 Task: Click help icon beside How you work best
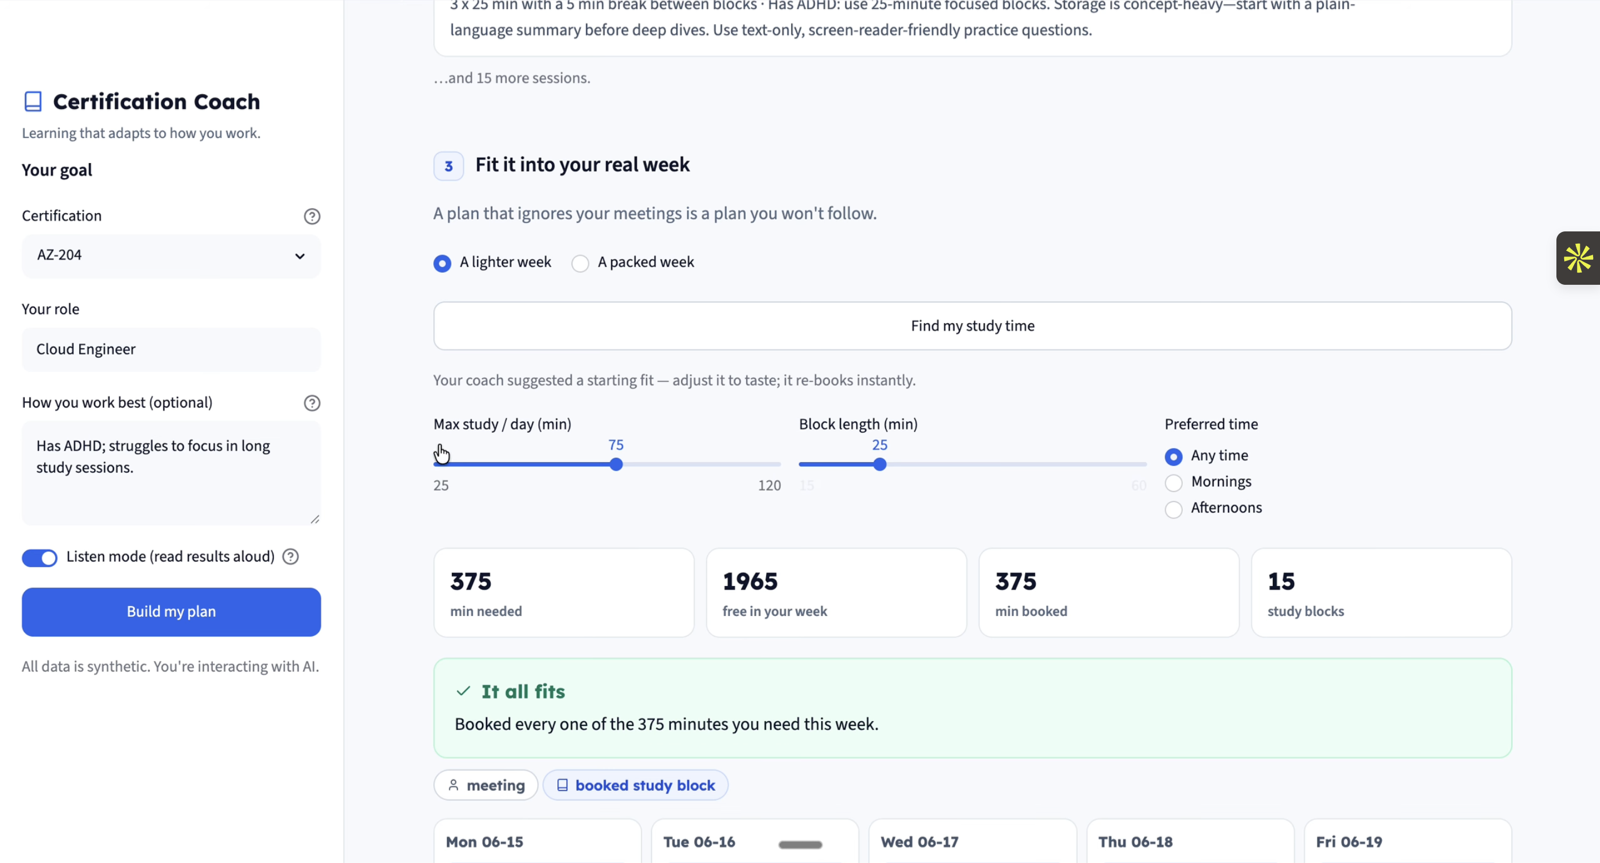[x=312, y=403]
